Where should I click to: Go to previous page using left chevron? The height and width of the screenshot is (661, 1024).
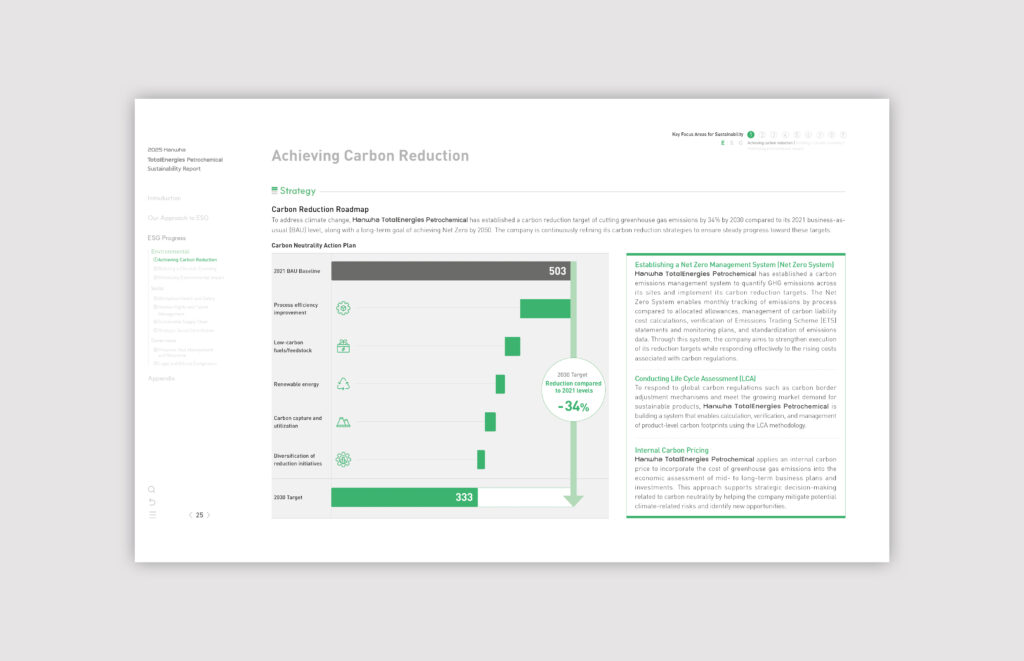click(190, 515)
